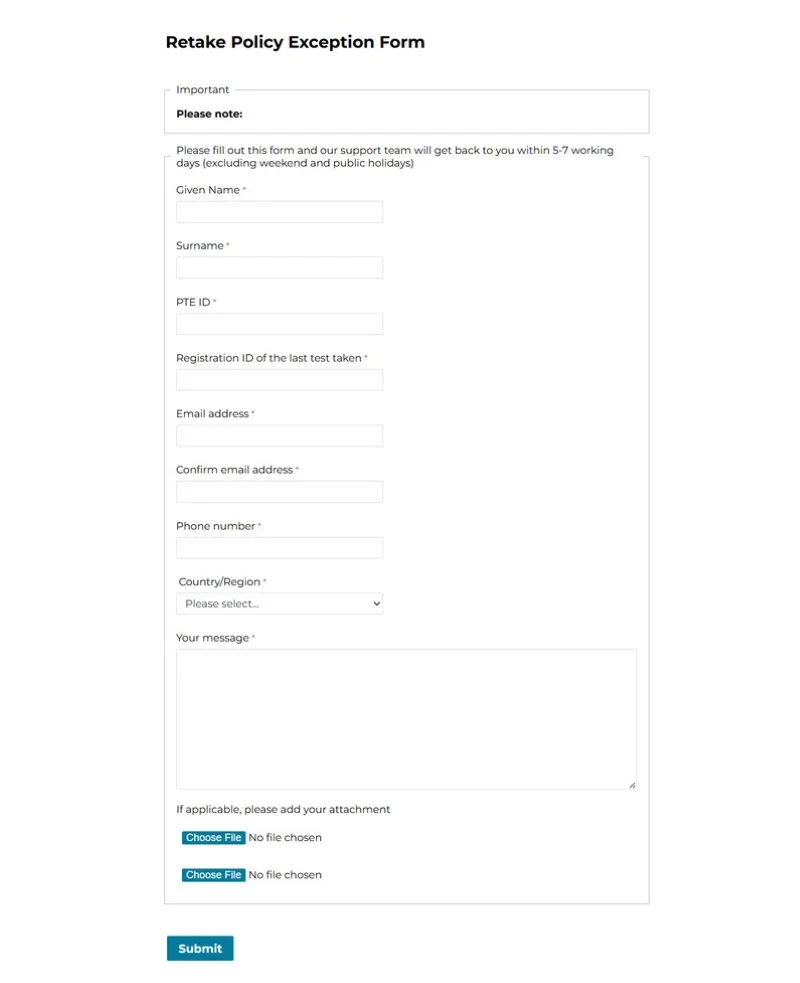The width and height of the screenshot is (800, 983).
Task: Select the Registration ID of last test field
Action: 279,379
